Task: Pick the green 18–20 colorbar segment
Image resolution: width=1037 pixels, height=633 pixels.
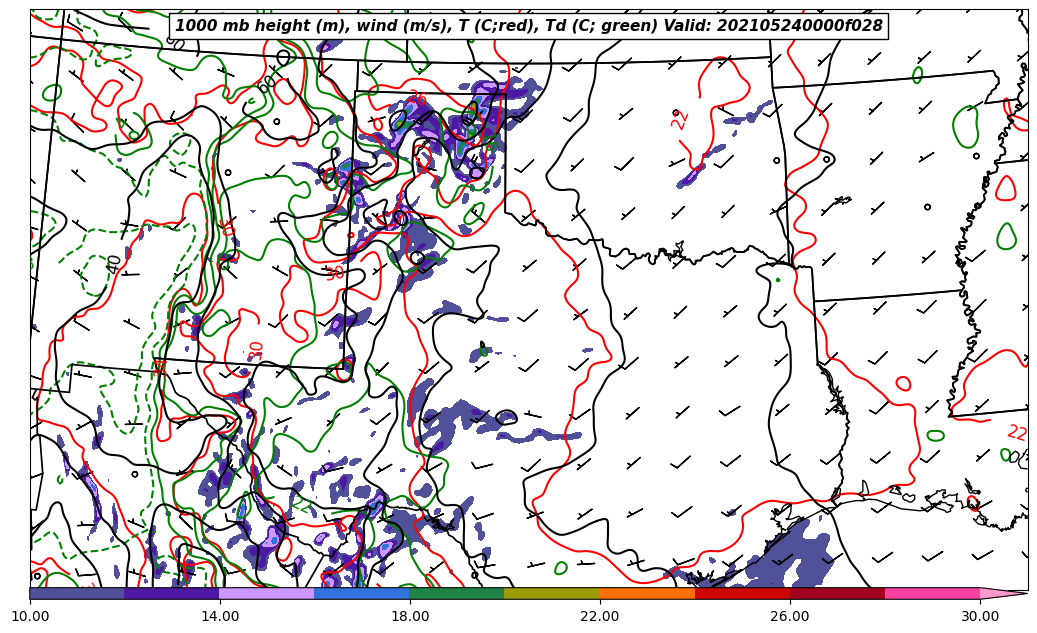Action: pos(457,593)
